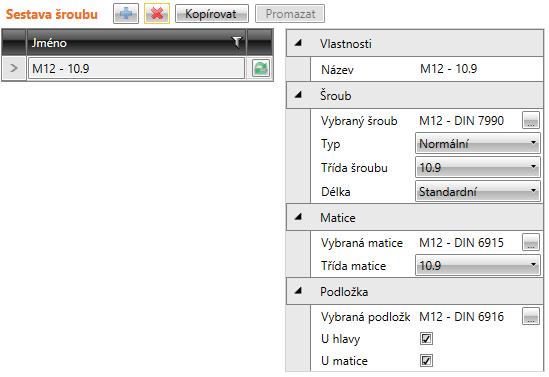The width and height of the screenshot is (549, 377).
Task: Open filter on Jméno column header
Action: 237,42
